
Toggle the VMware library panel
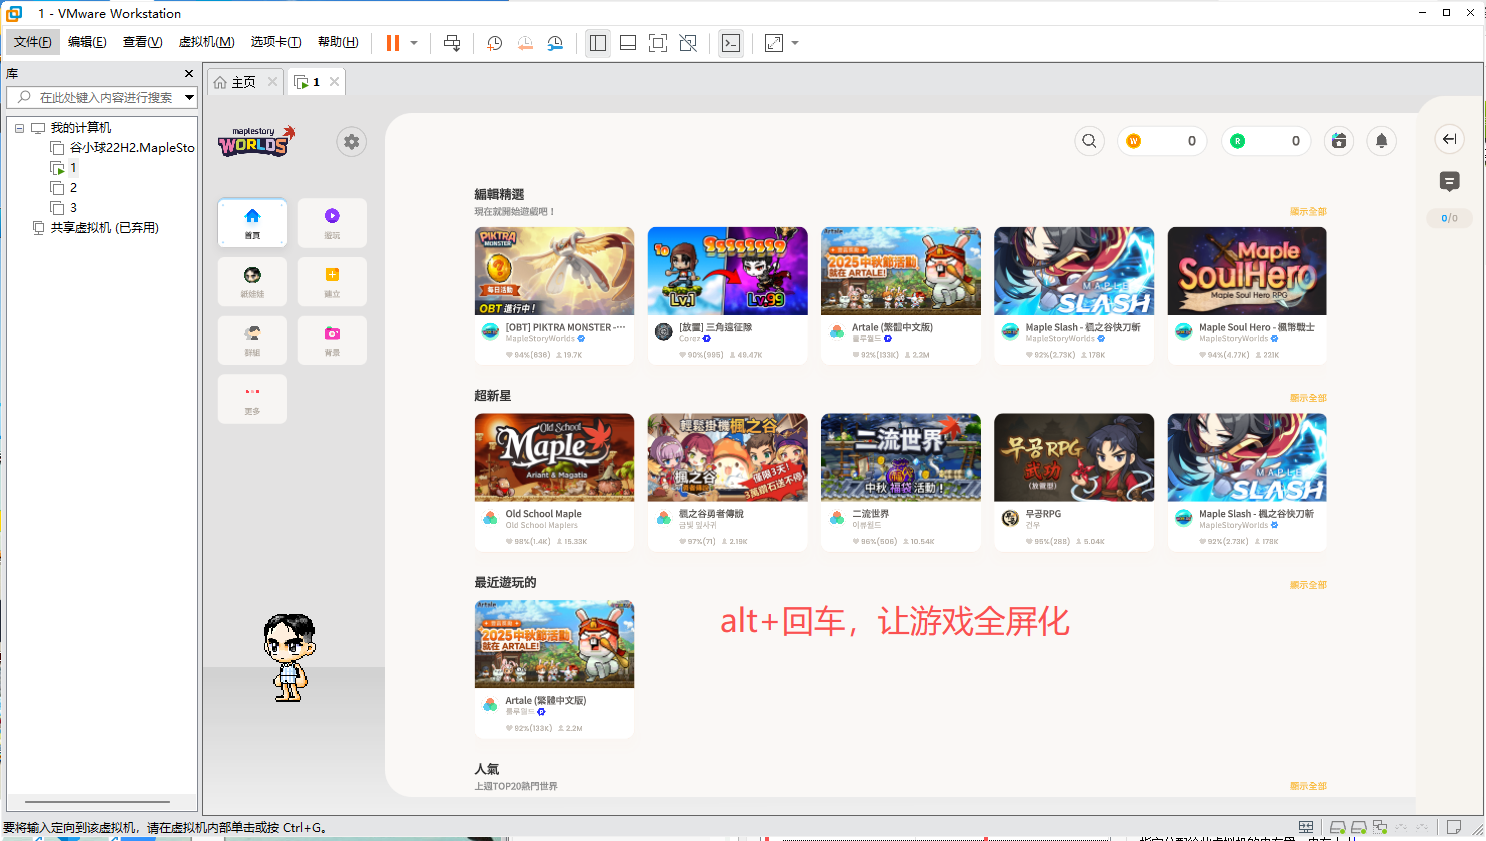tap(597, 43)
